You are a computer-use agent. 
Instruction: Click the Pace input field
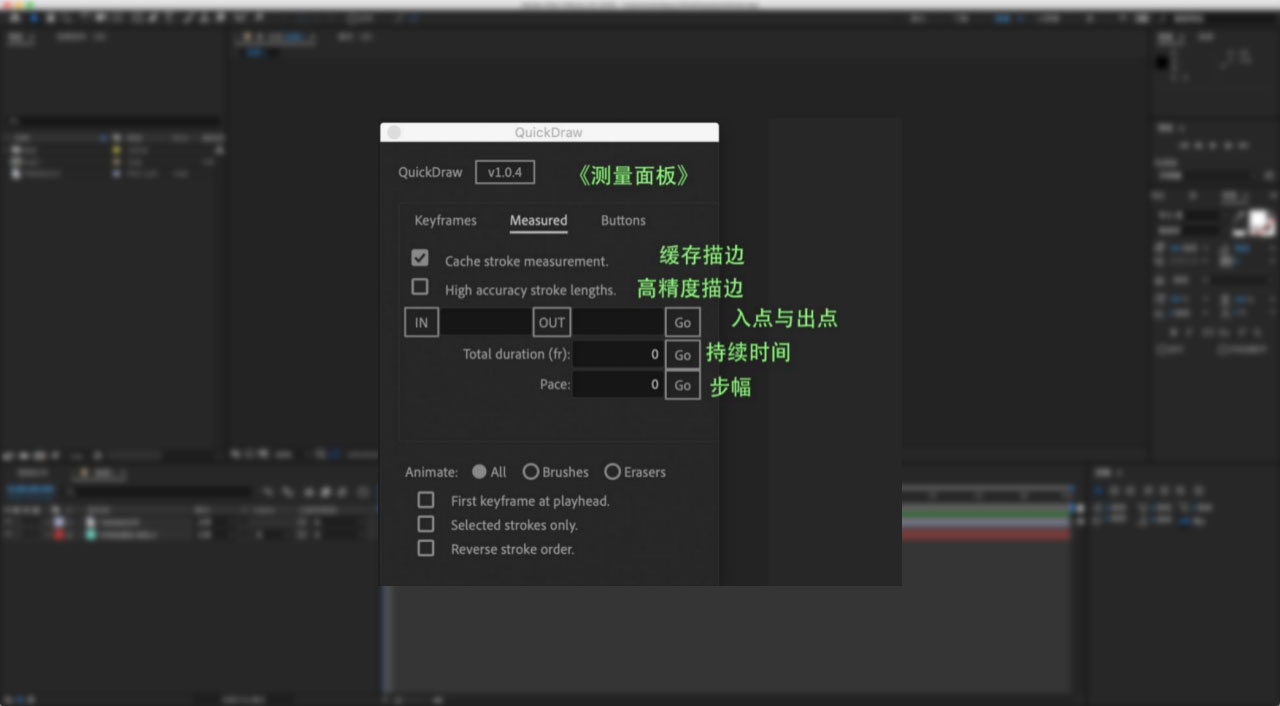tap(618, 384)
